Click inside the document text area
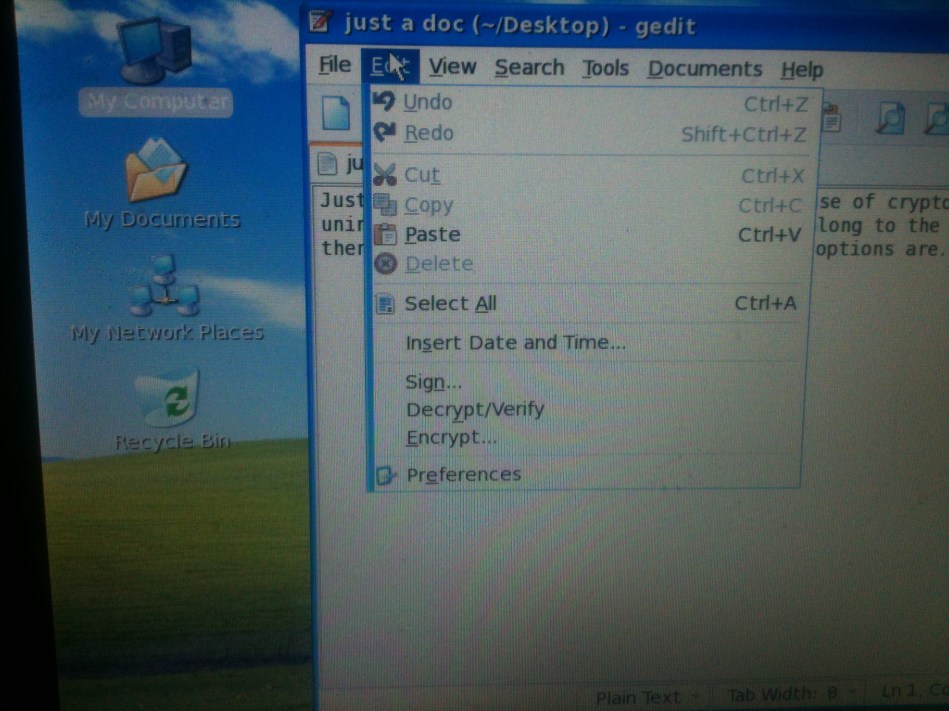 [600, 580]
